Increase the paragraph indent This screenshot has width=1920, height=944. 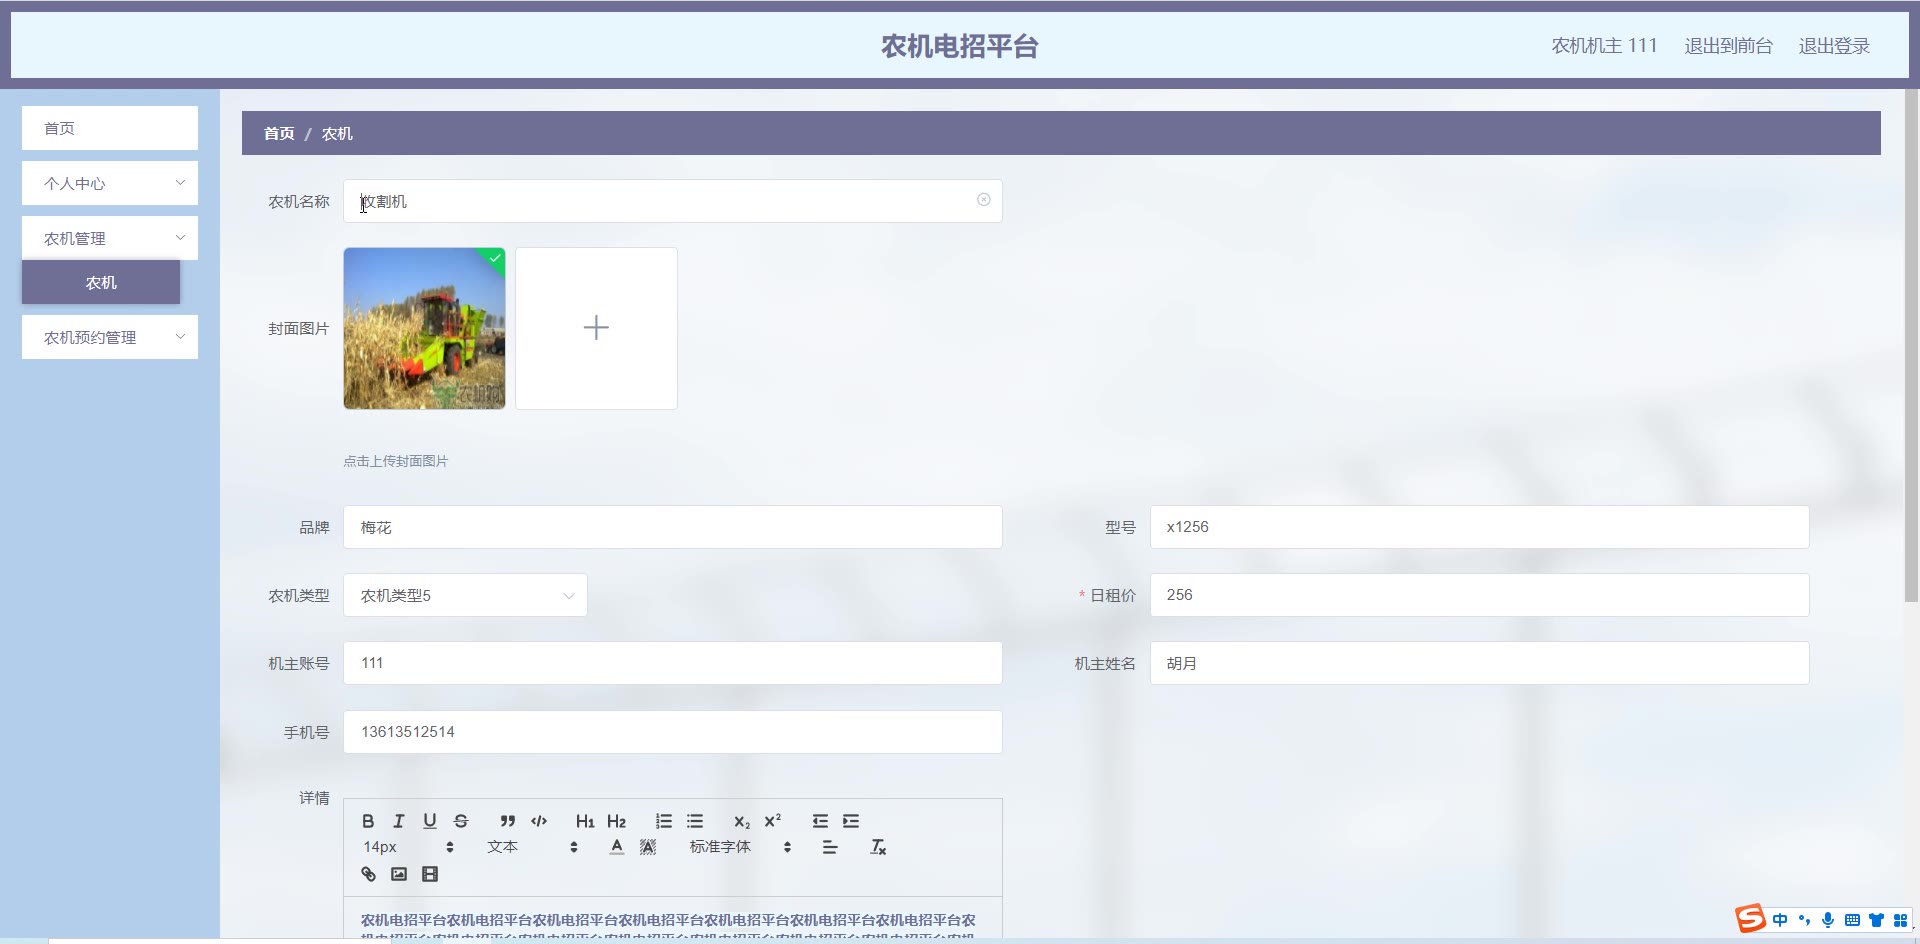tap(851, 821)
